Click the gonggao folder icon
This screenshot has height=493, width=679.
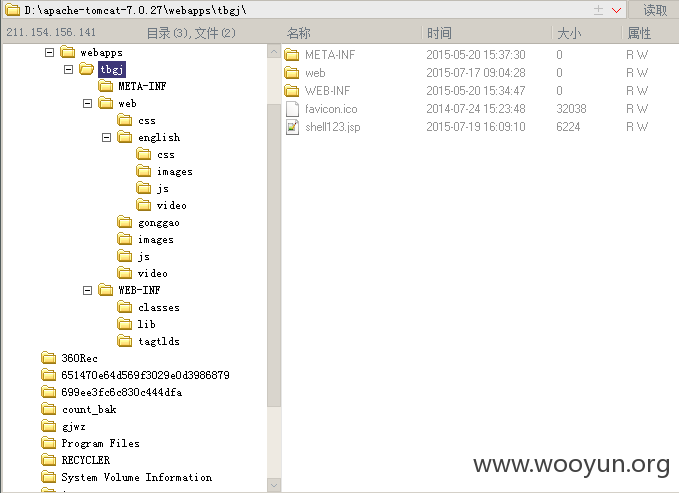tap(125, 222)
